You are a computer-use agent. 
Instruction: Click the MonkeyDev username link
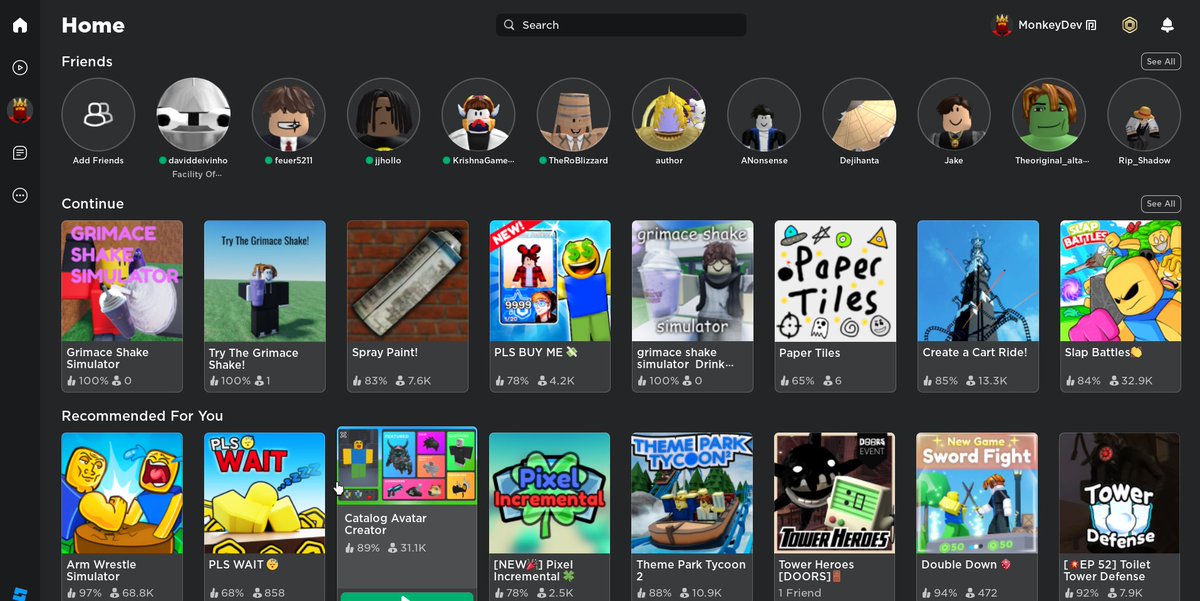pyautogui.click(x=1050, y=25)
